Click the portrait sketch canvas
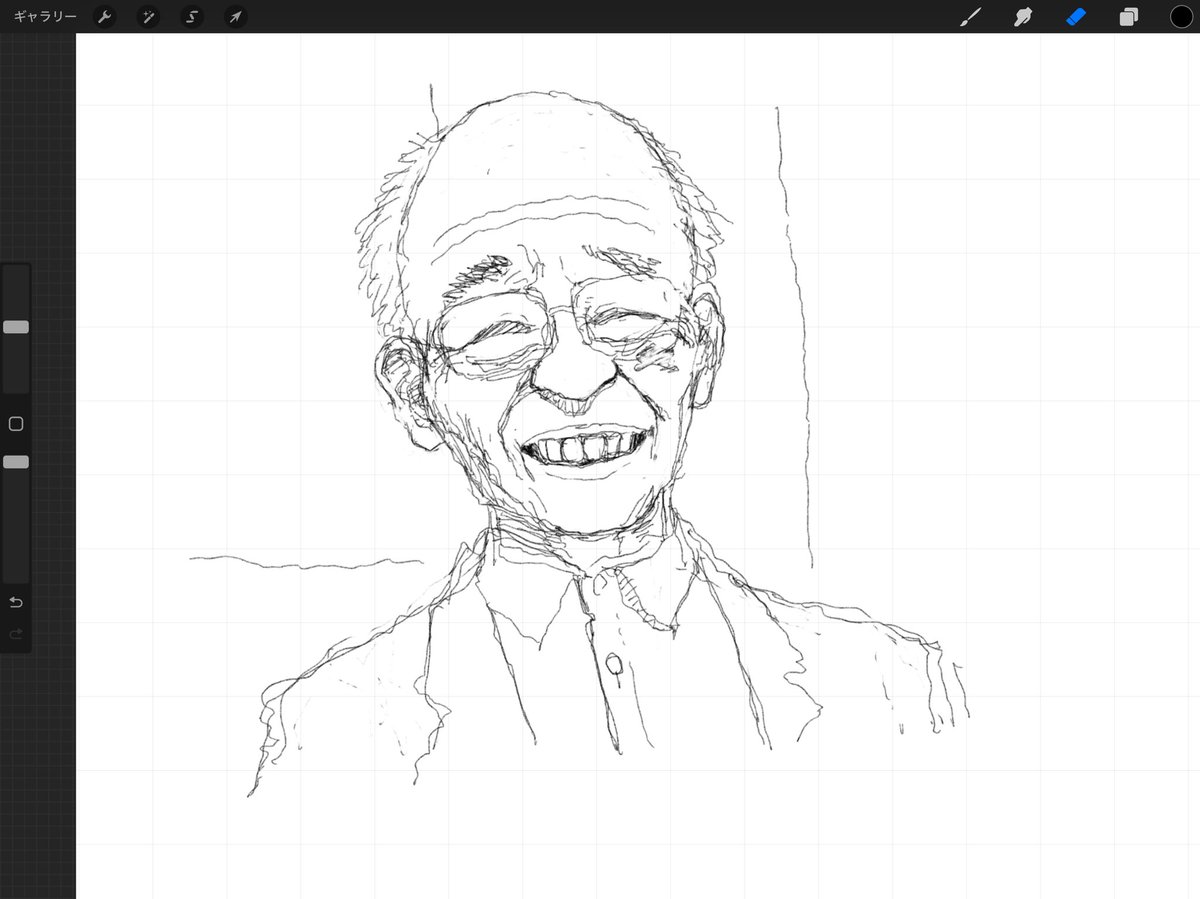The width and height of the screenshot is (1200, 899). pos(638,466)
